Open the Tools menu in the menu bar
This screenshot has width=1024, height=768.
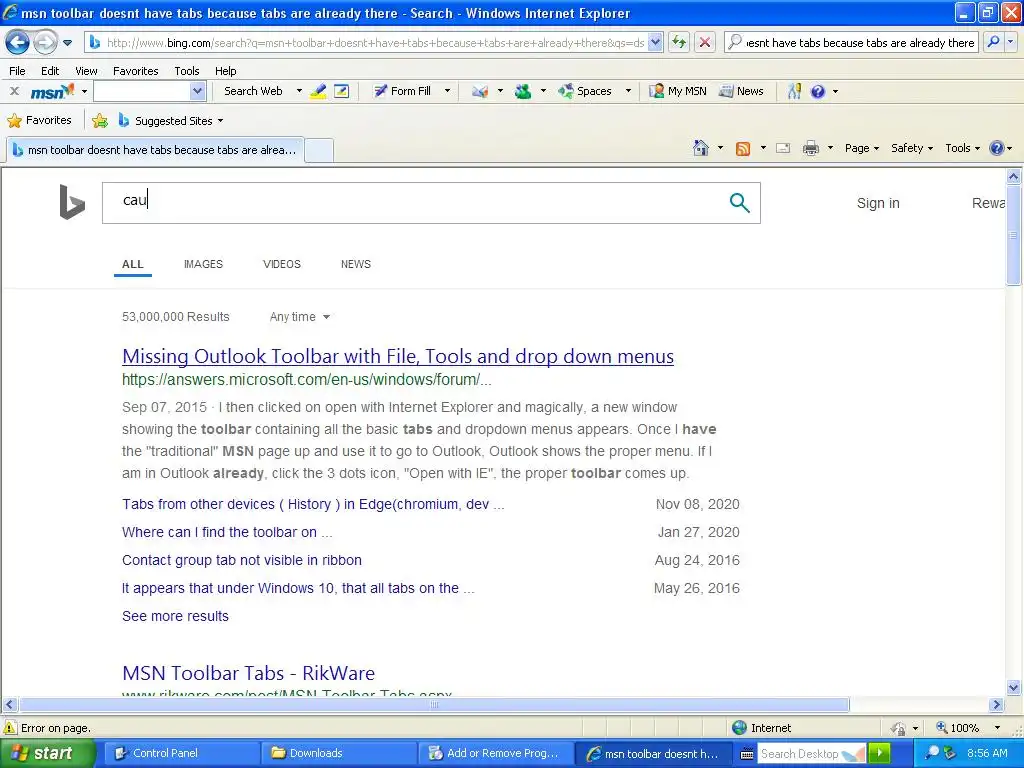(x=186, y=71)
